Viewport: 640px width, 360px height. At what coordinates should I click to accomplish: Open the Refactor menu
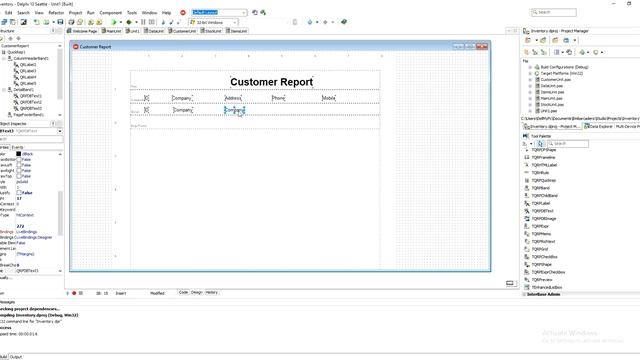click(x=56, y=13)
